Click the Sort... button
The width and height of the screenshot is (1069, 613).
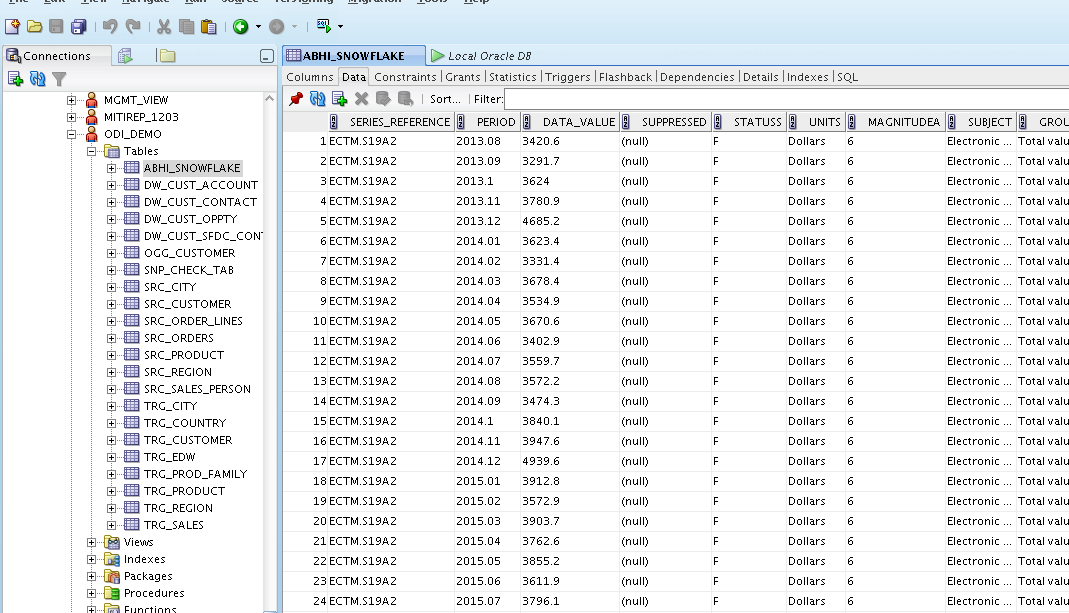point(445,99)
